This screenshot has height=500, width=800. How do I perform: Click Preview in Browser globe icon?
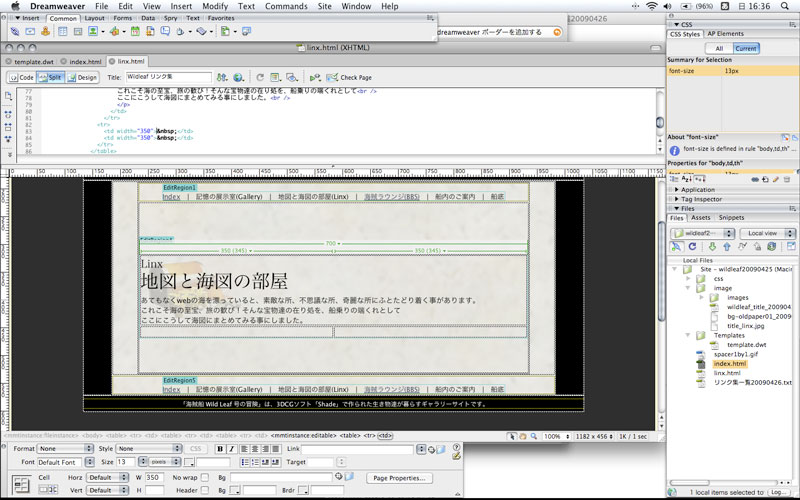[238, 78]
